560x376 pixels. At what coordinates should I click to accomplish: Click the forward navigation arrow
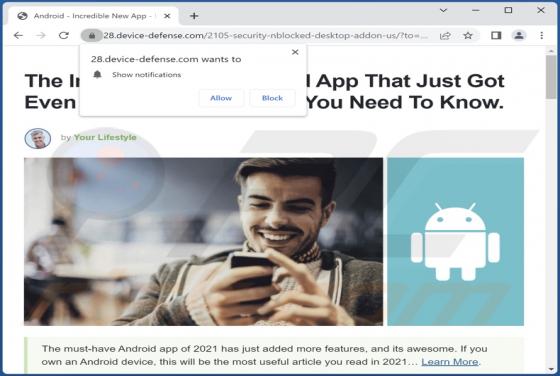click(41, 35)
